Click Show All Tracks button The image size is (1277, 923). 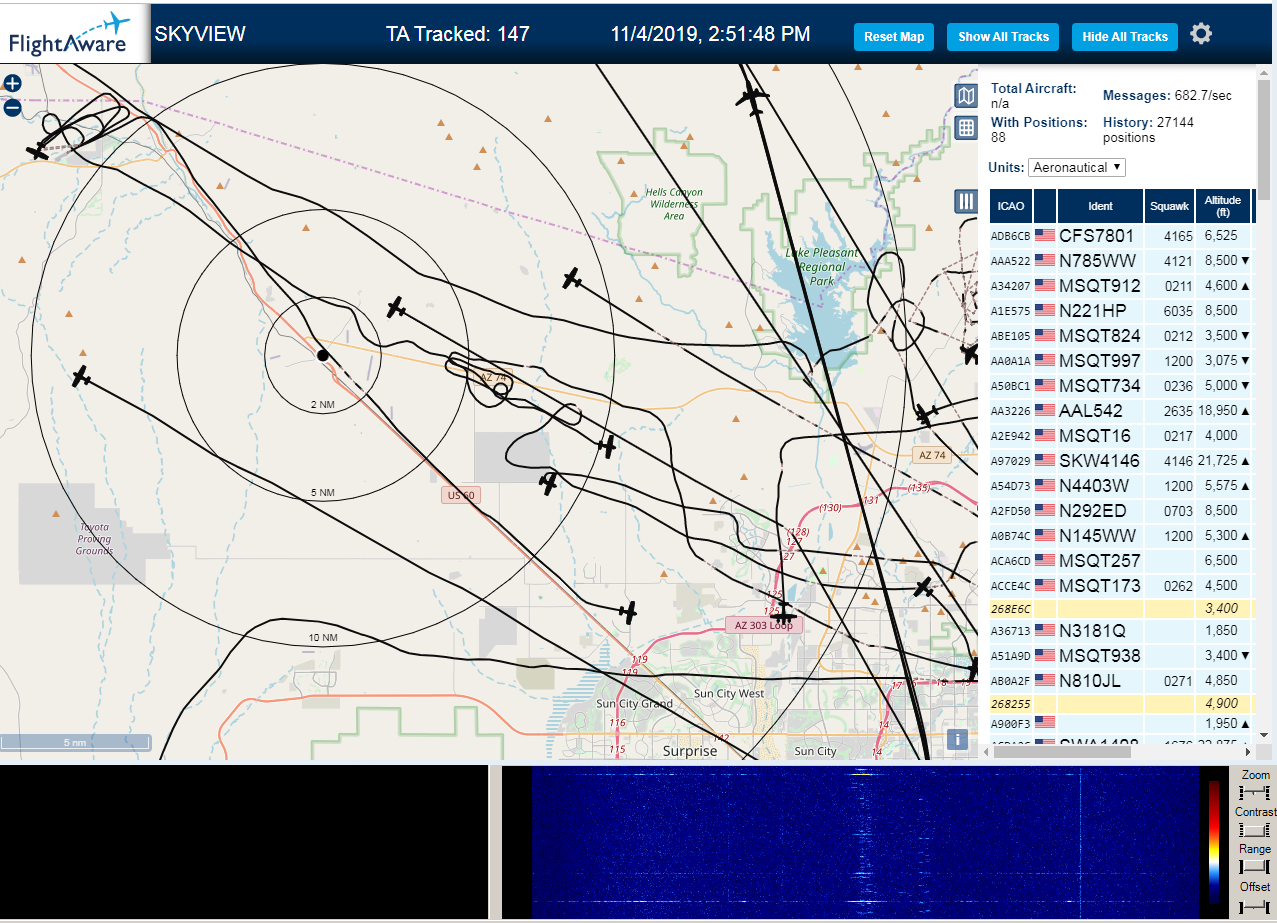1003,37
